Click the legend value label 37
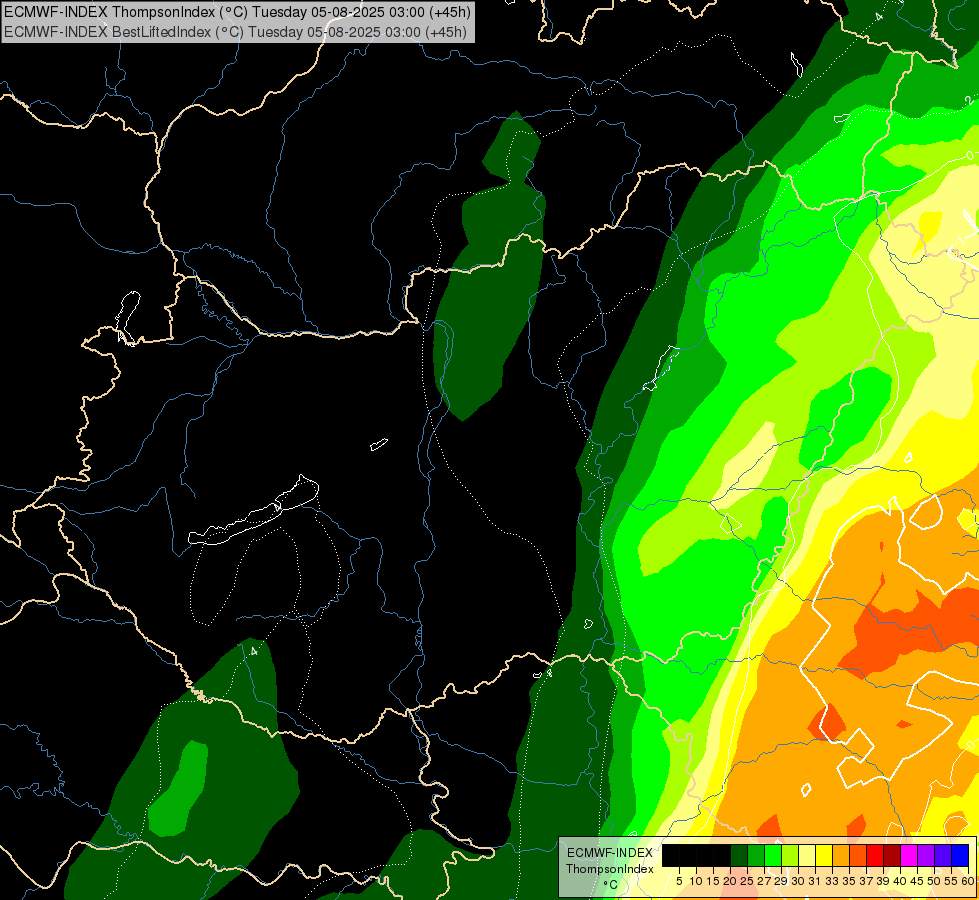 click(867, 881)
